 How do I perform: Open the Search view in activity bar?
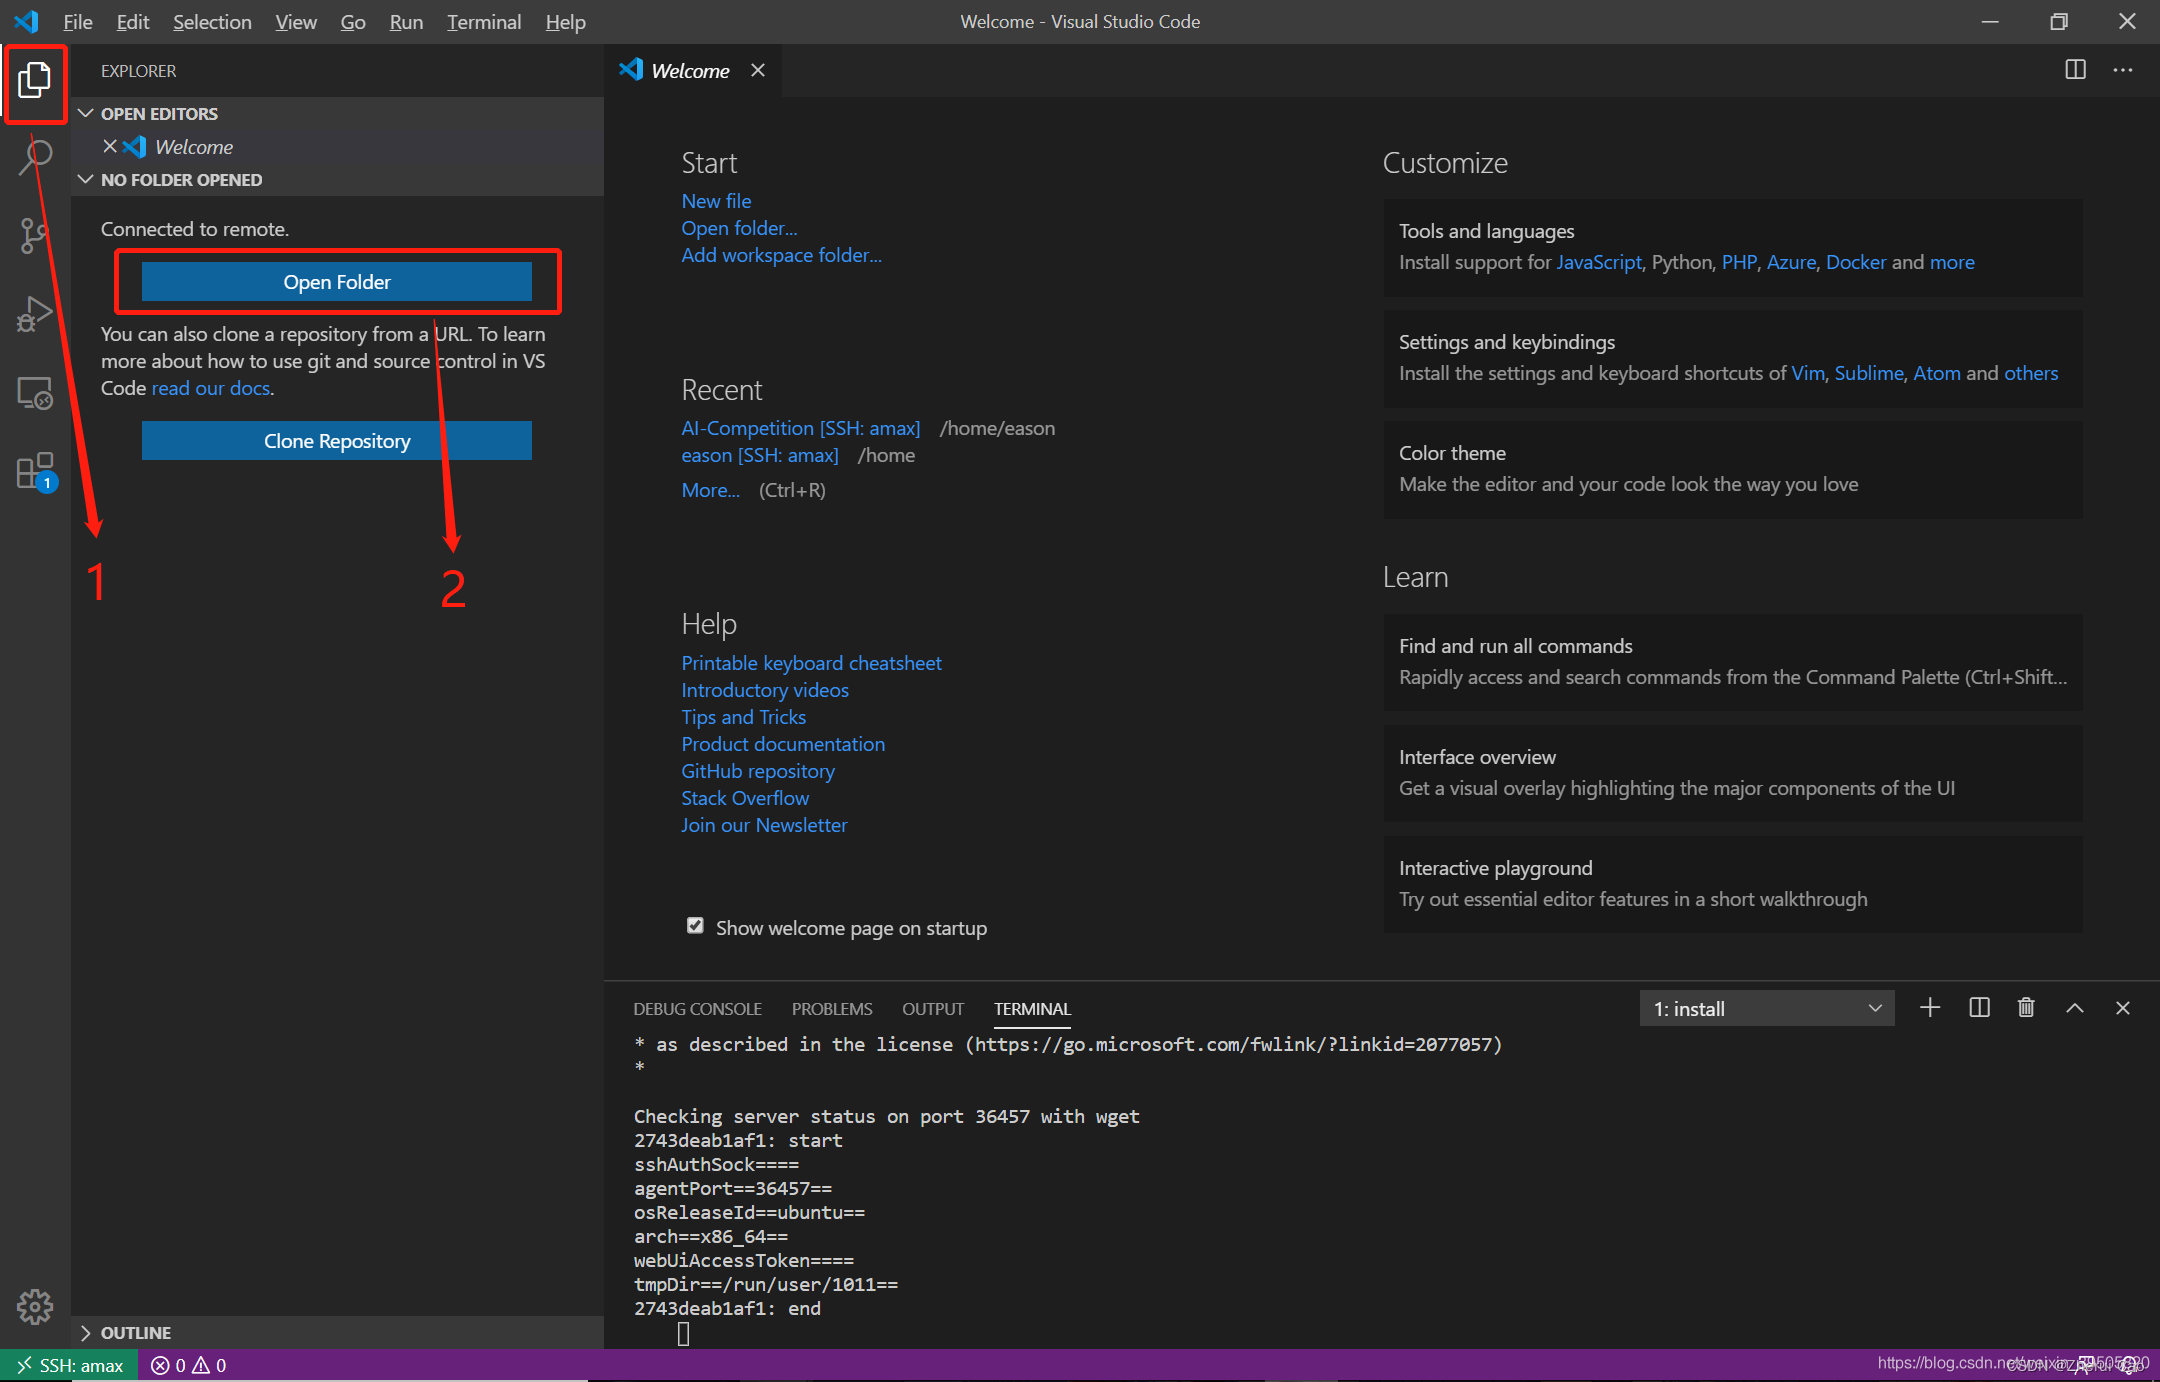(x=35, y=157)
